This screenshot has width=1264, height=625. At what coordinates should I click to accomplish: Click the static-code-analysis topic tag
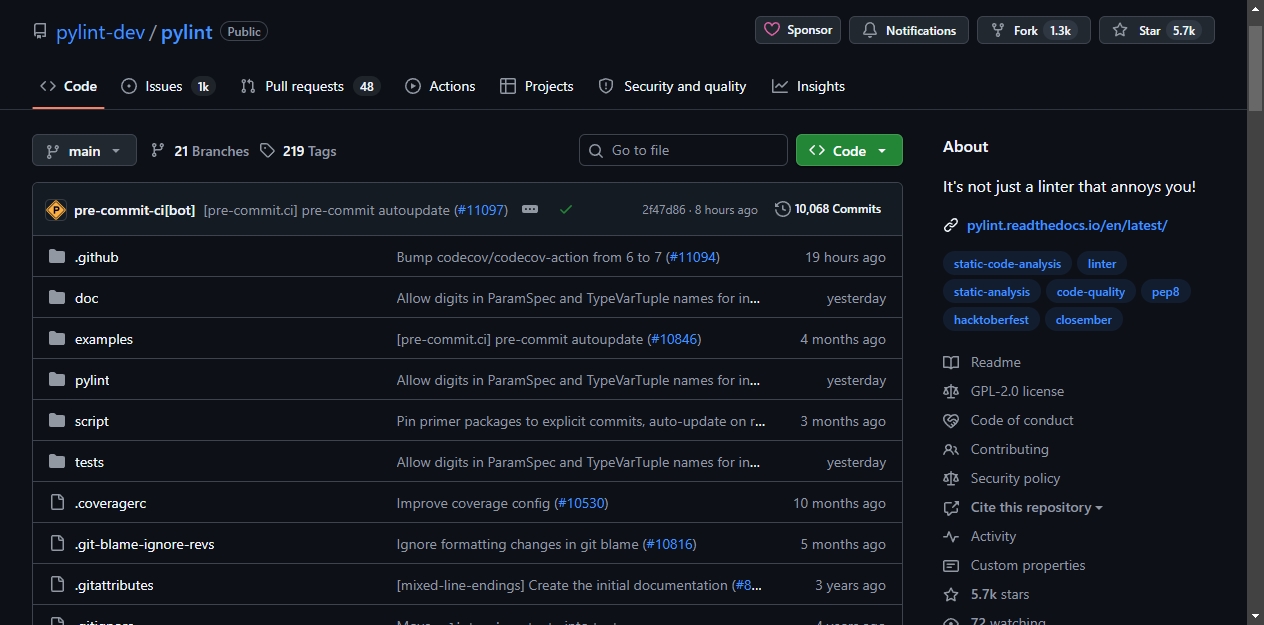tap(1007, 264)
